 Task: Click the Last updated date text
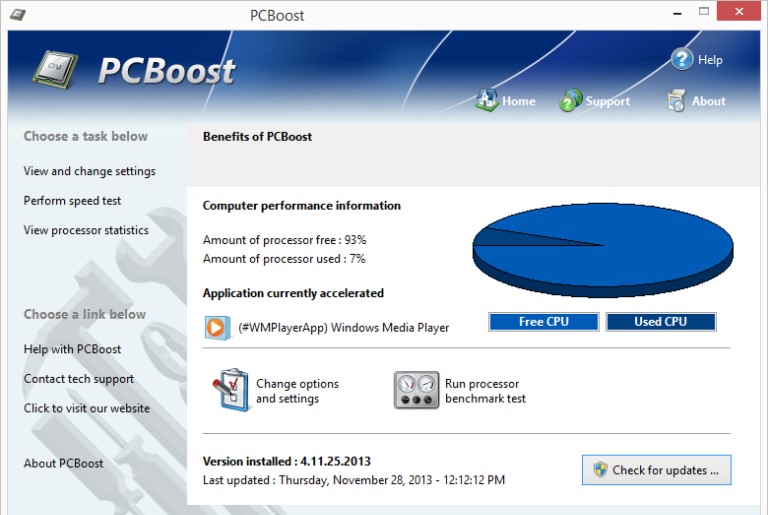[354, 480]
